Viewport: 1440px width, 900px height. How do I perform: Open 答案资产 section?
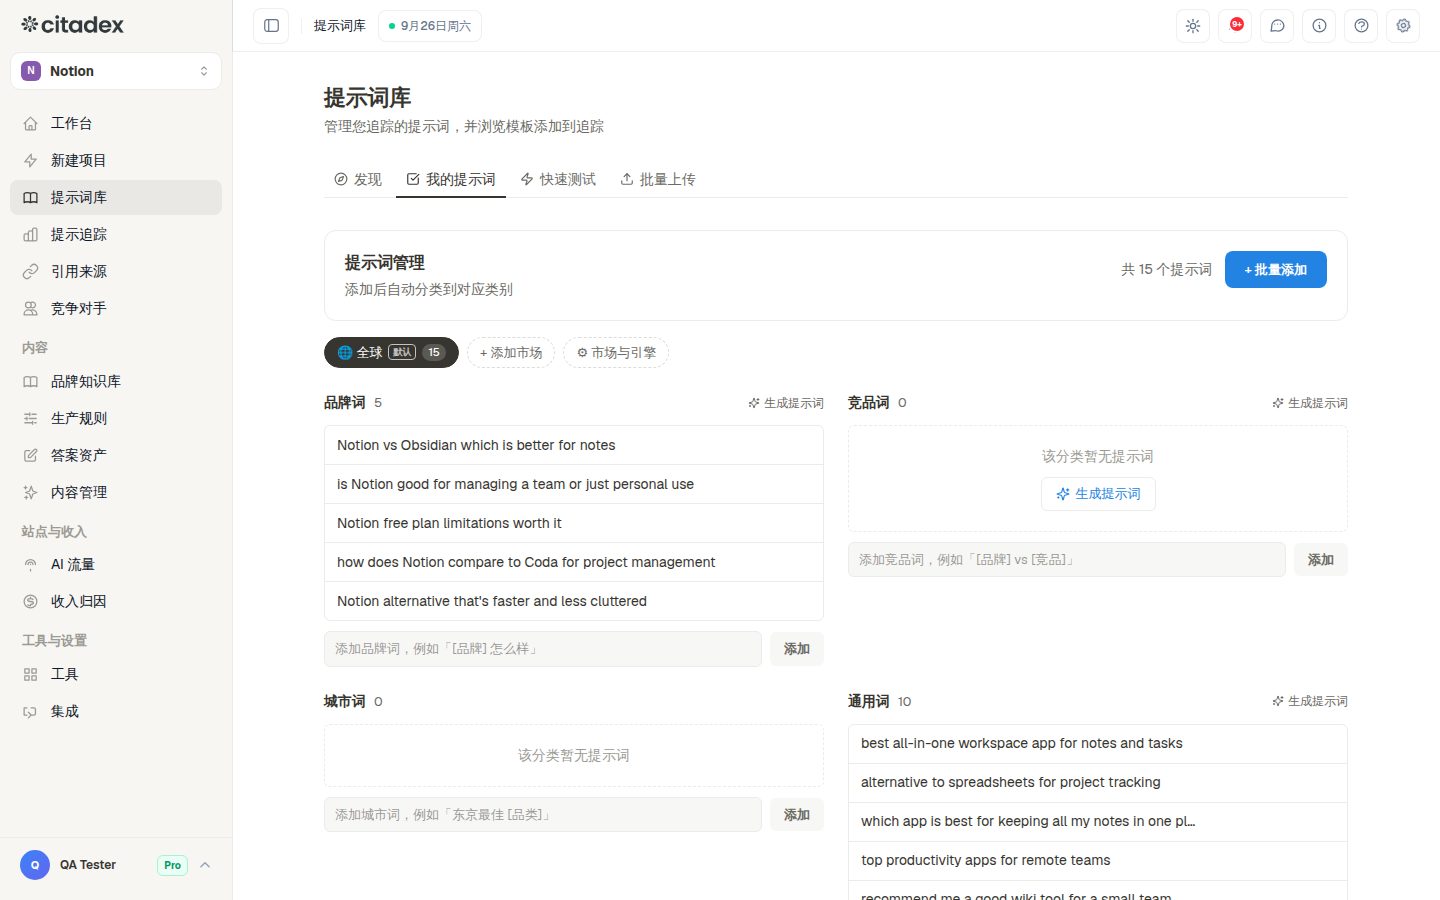(116, 455)
